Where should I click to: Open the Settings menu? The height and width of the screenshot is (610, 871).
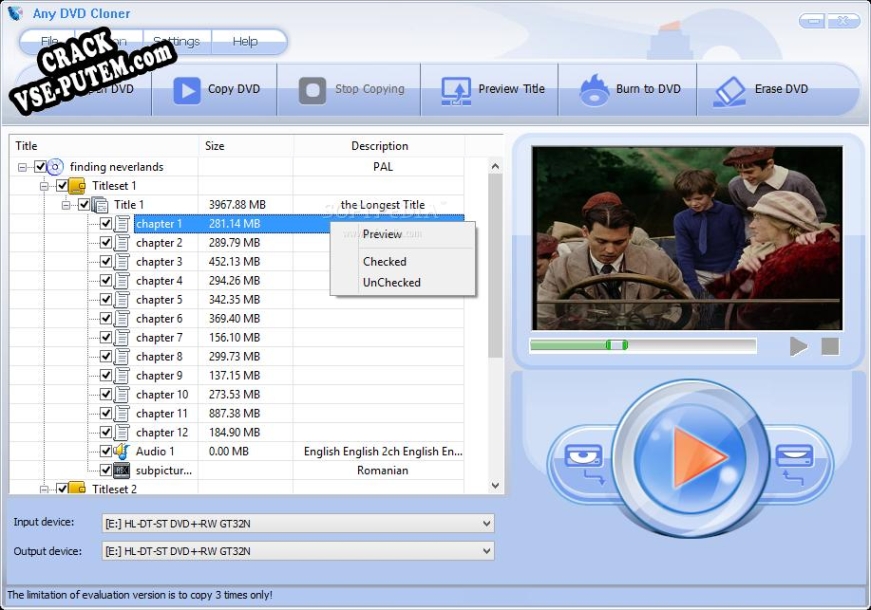[x=177, y=42]
